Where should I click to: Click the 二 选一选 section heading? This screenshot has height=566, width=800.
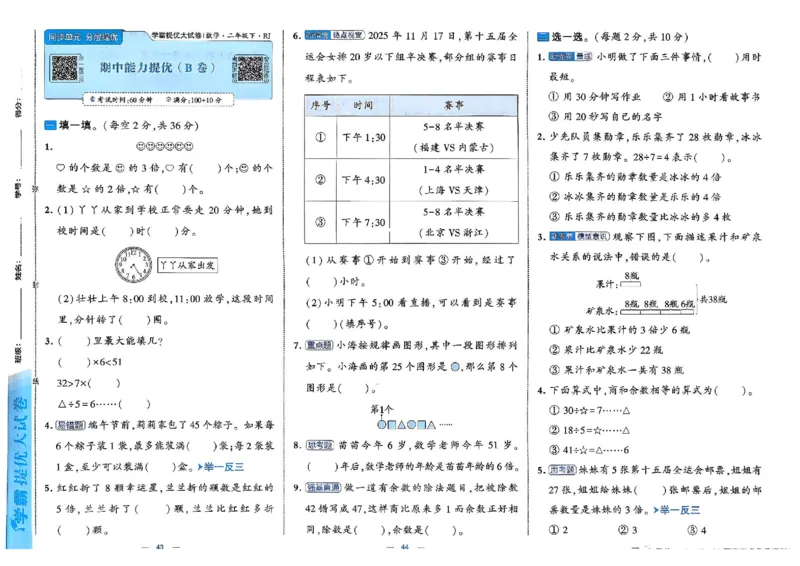(561, 37)
